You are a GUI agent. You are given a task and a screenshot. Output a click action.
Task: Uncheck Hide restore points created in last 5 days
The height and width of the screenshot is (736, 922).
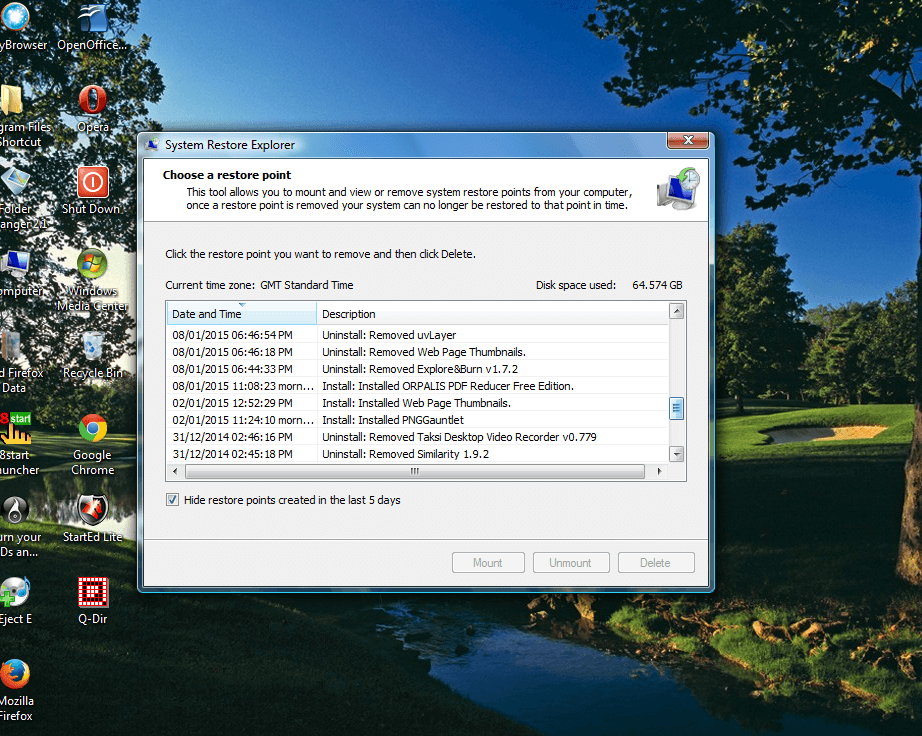pos(173,500)
